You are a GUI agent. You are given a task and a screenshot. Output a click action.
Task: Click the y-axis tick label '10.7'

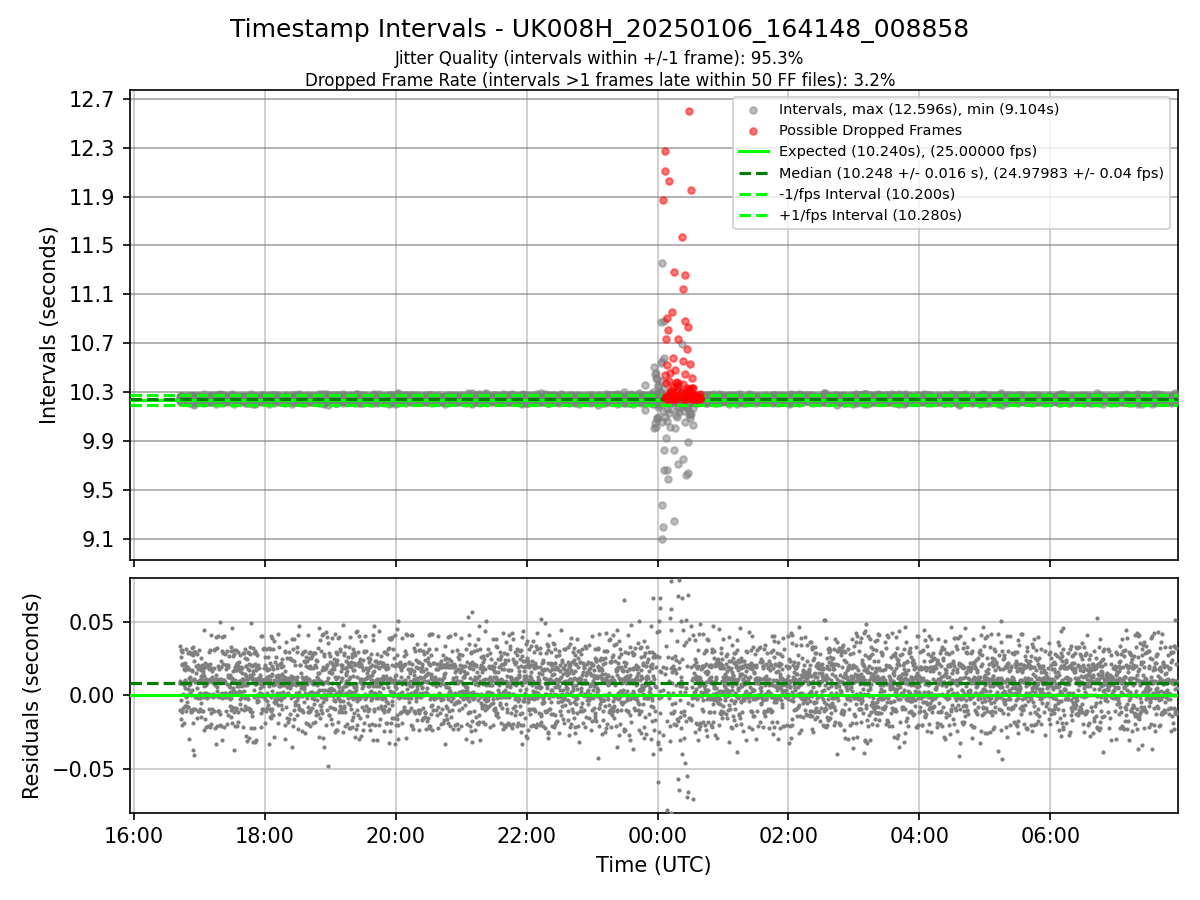click(x=94, y=343)
